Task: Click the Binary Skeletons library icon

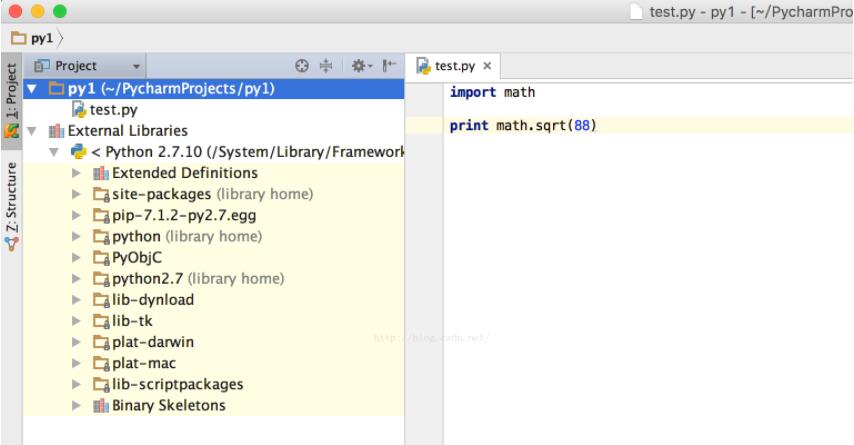Action: (x=101, y=405)
